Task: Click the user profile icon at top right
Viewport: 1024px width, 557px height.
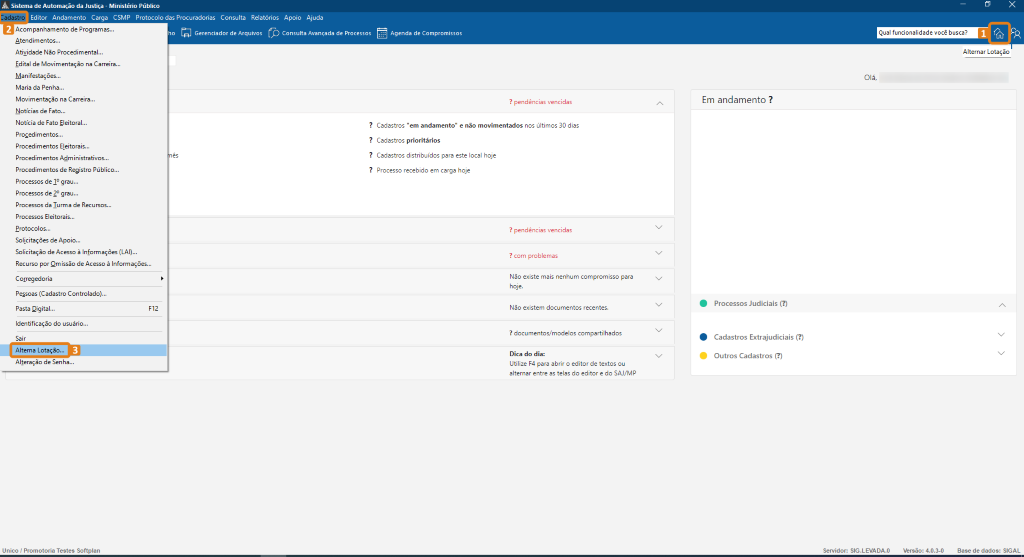Action: (1016, 33)
